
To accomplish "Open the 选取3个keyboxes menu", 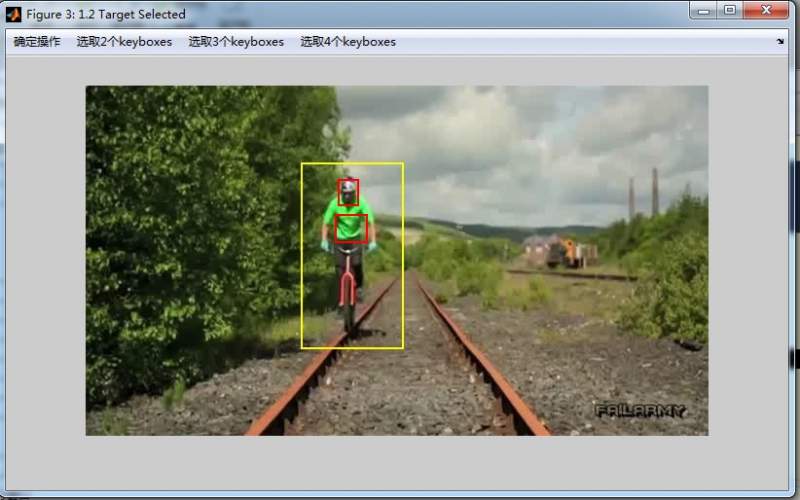I will 236,42.
